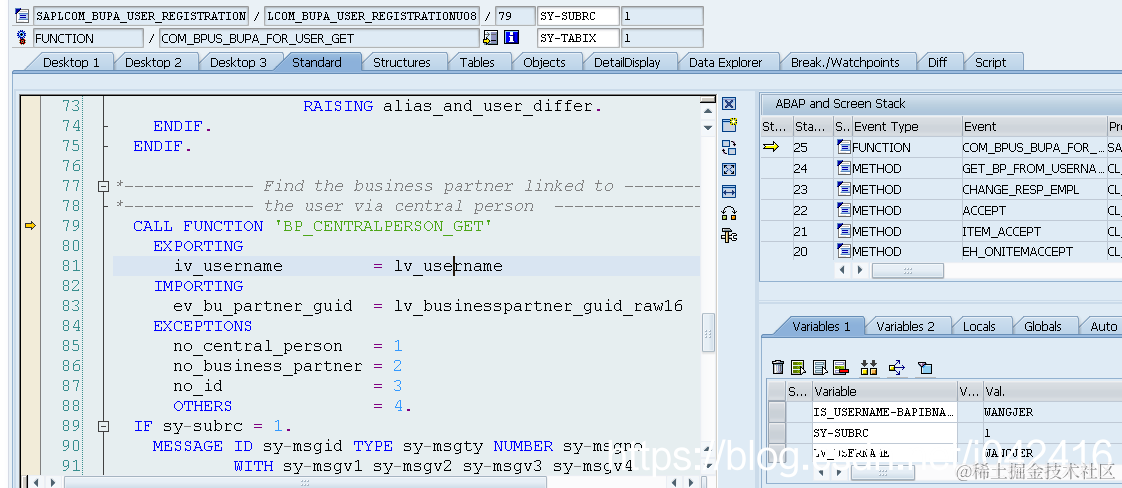This screenshot has height=488, width=1122.
Task: Open the Desktop 3 tab
Action: pyautogui.click(x=238, y=62)
